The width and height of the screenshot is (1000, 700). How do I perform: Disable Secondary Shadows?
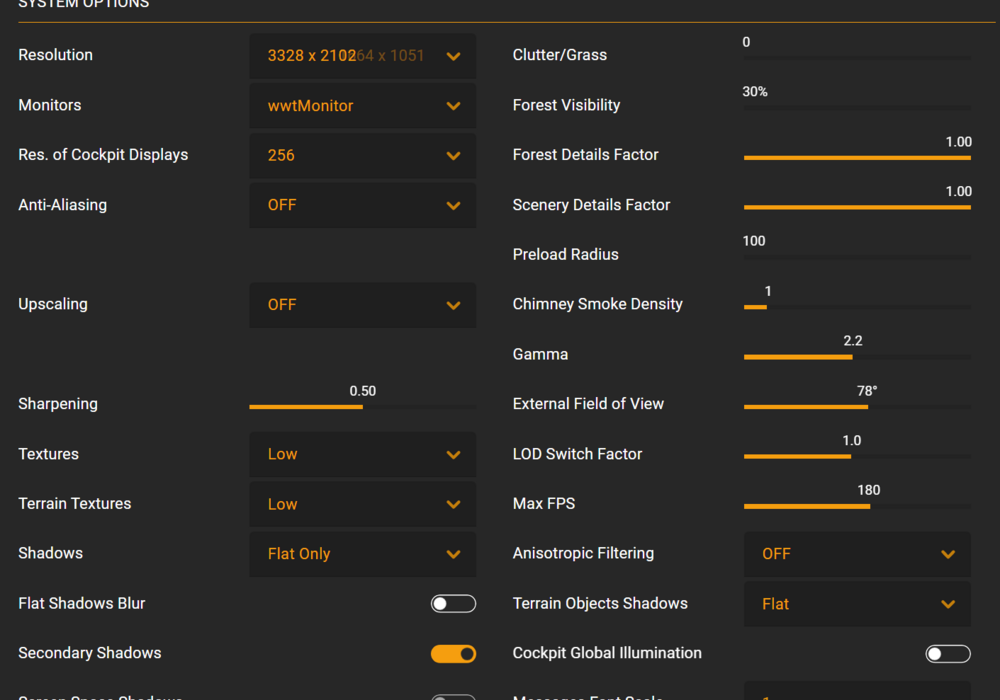453,653
